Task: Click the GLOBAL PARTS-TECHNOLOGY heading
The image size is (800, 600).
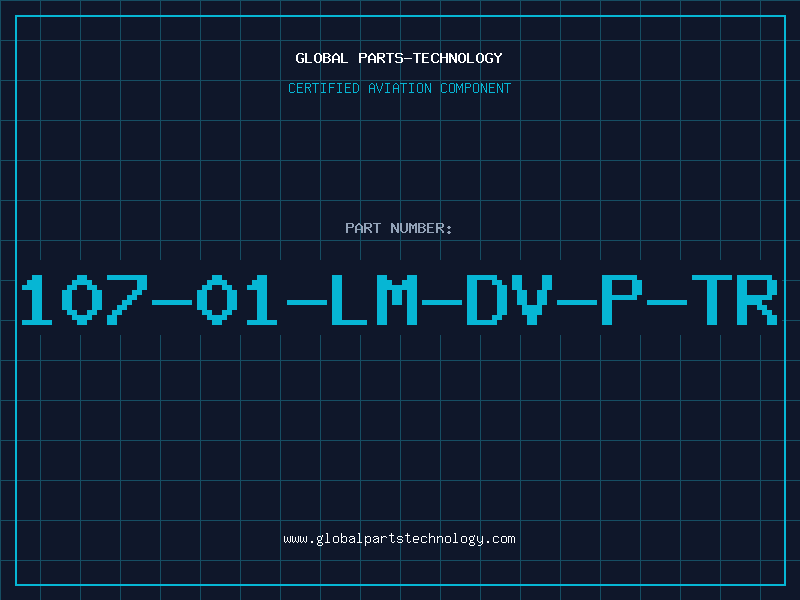Action: (399, 58)
